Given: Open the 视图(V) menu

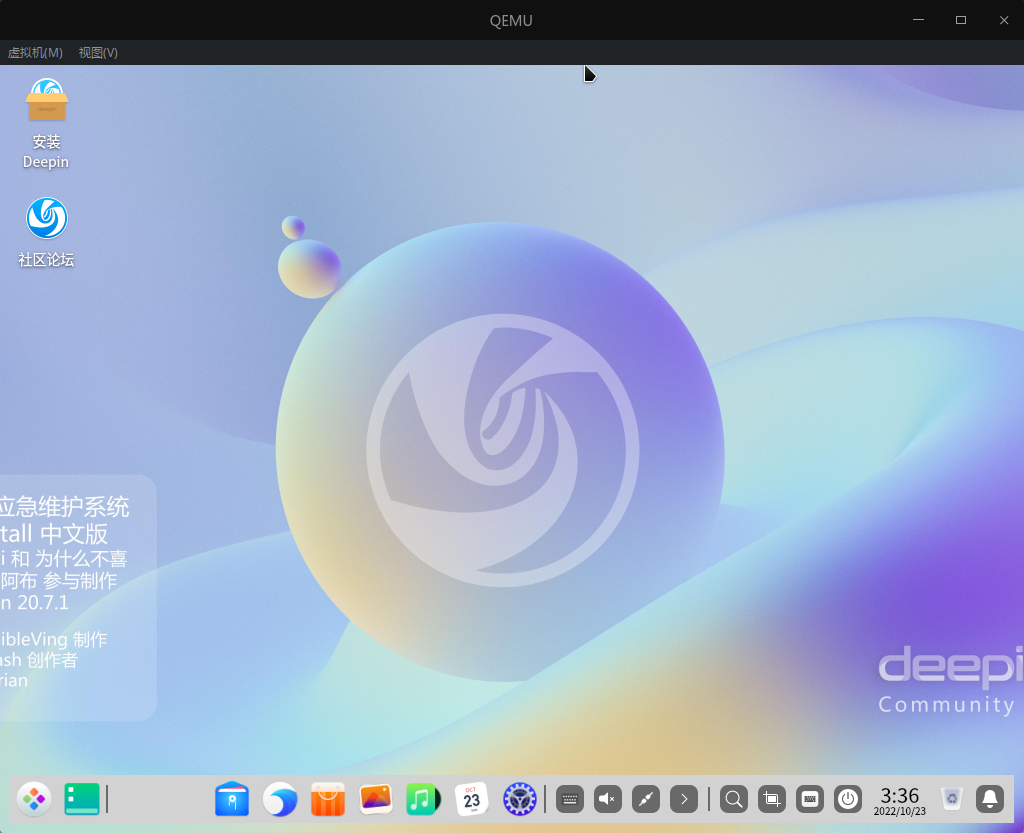Looking at the screenshot, I should click(x=97, y=52).
